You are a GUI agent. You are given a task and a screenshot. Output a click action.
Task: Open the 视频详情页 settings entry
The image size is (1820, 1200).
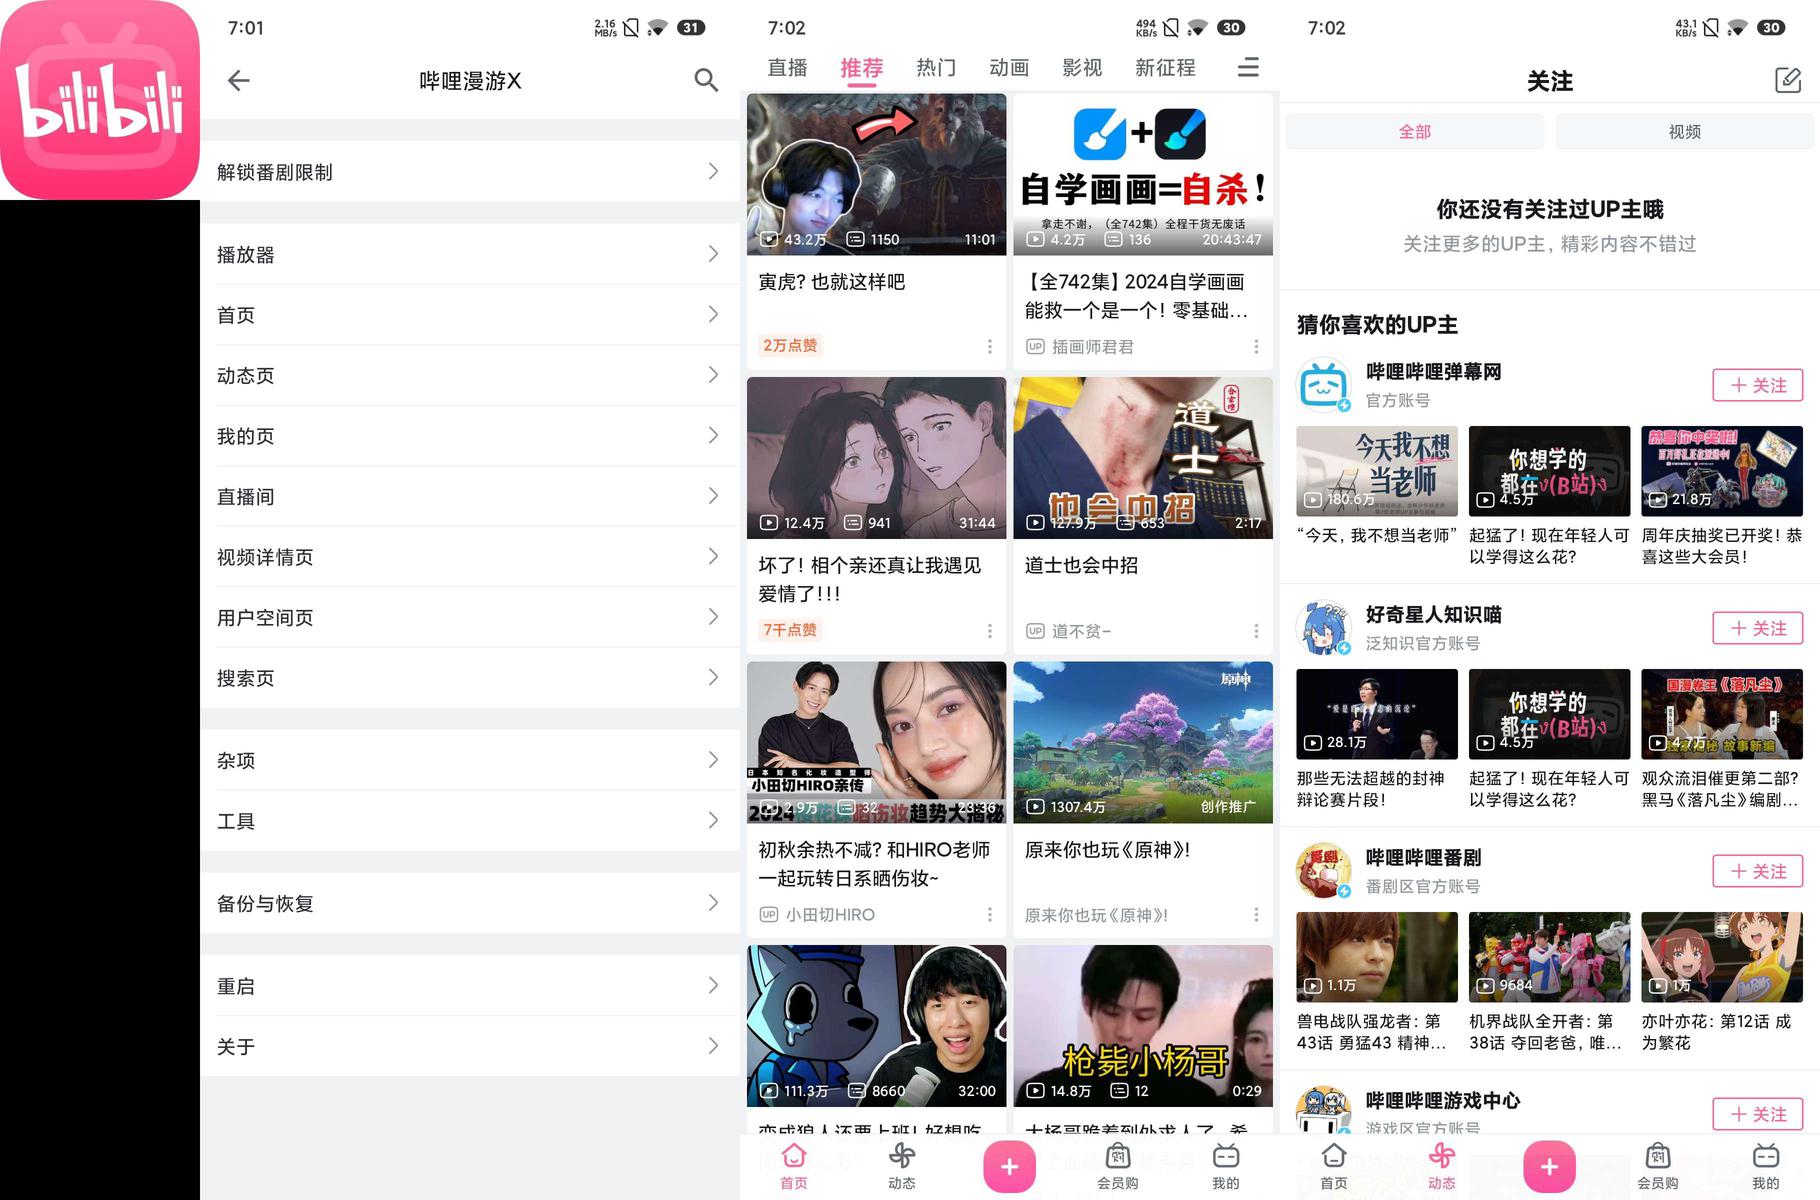point(470,557)
